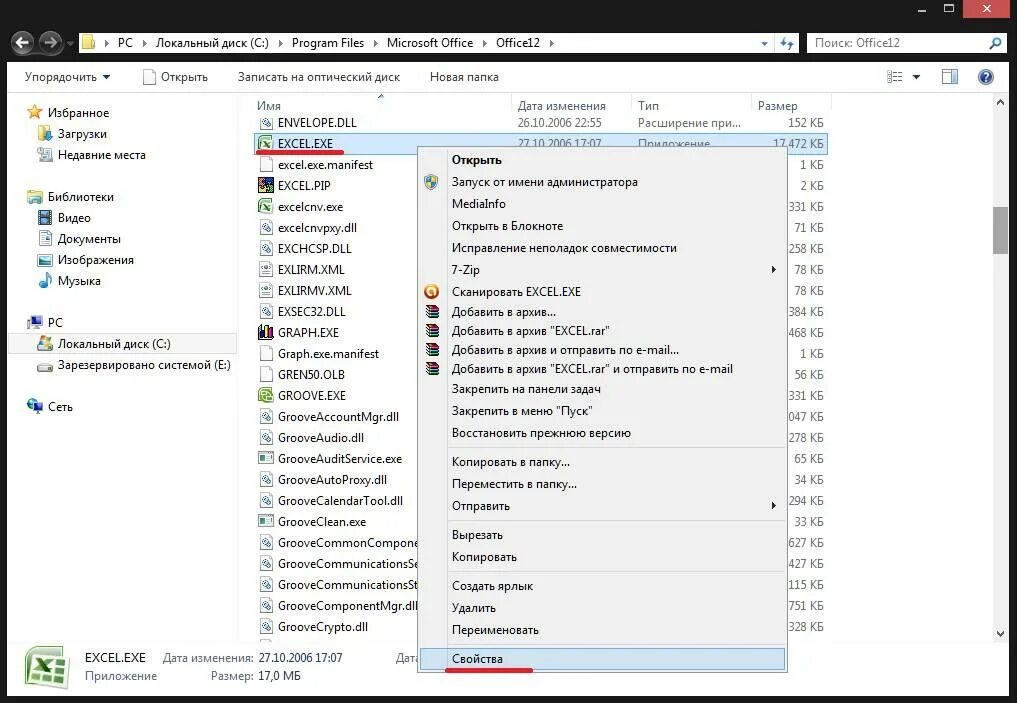1017x703 pixels.
Task: Select the EXLIRM.XML file name
Action: click(311, 269)
